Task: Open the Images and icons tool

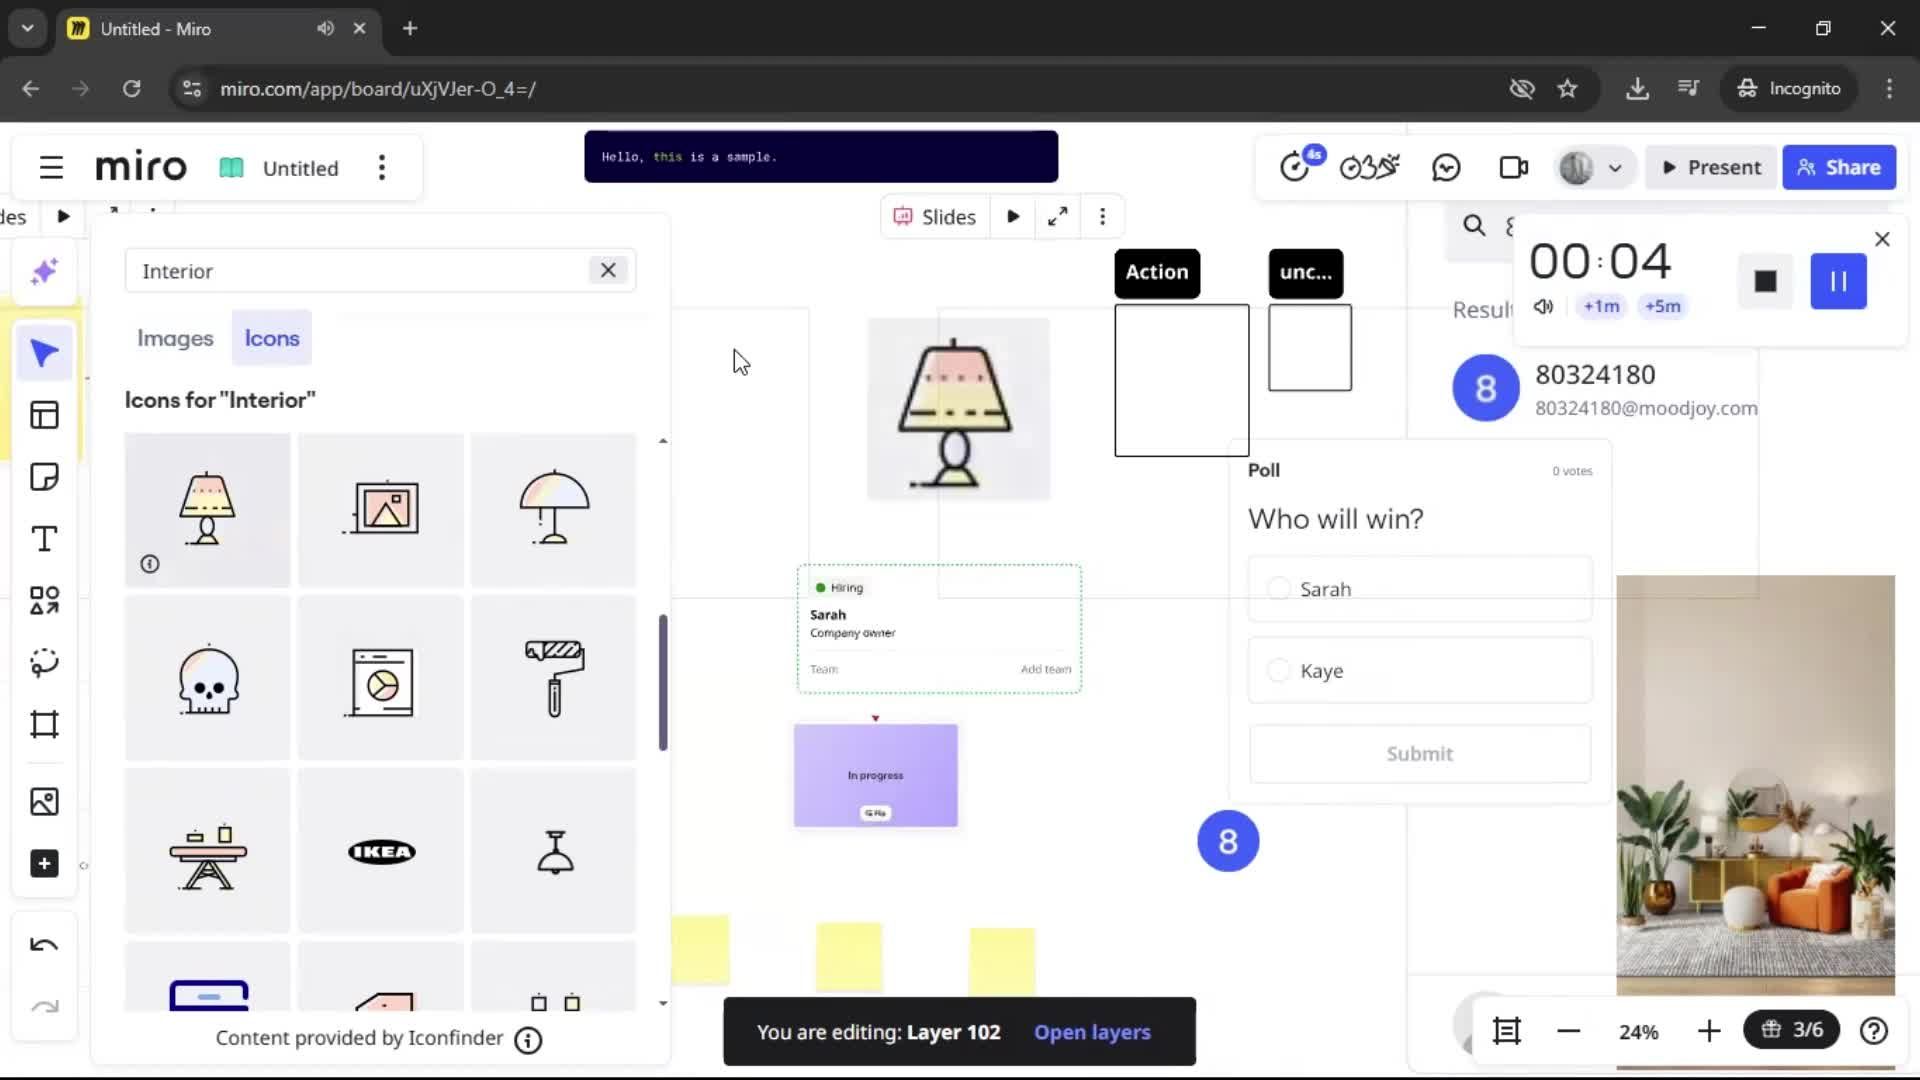Action: 44,802
